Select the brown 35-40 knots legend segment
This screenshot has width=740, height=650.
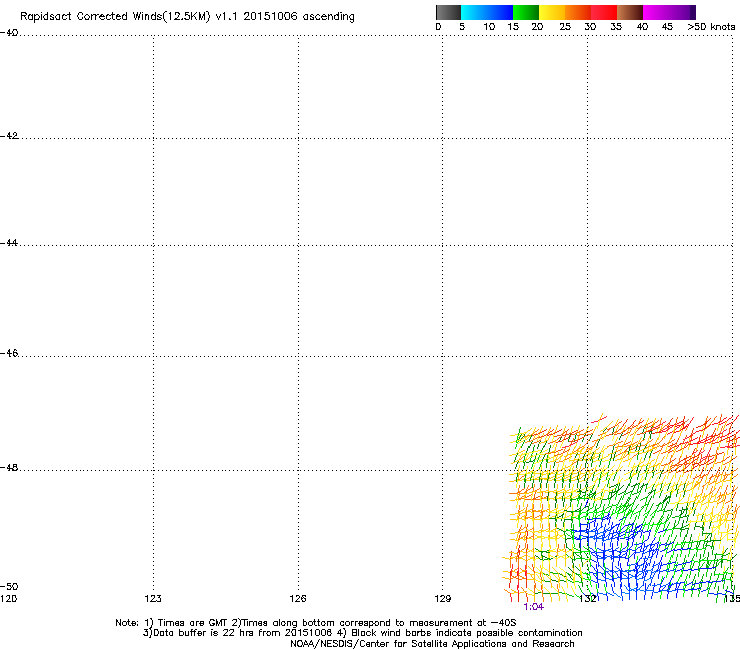click(630, 12)
